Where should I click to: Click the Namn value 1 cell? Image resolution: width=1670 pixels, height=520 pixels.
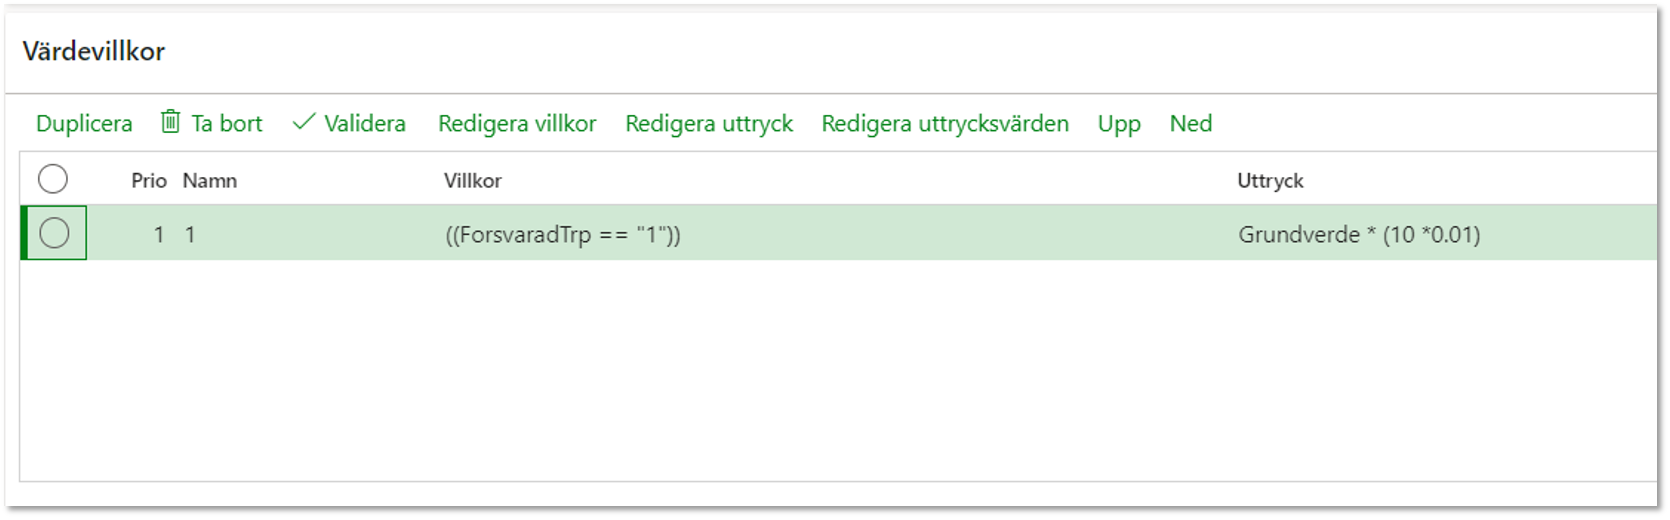pos(190,235)
